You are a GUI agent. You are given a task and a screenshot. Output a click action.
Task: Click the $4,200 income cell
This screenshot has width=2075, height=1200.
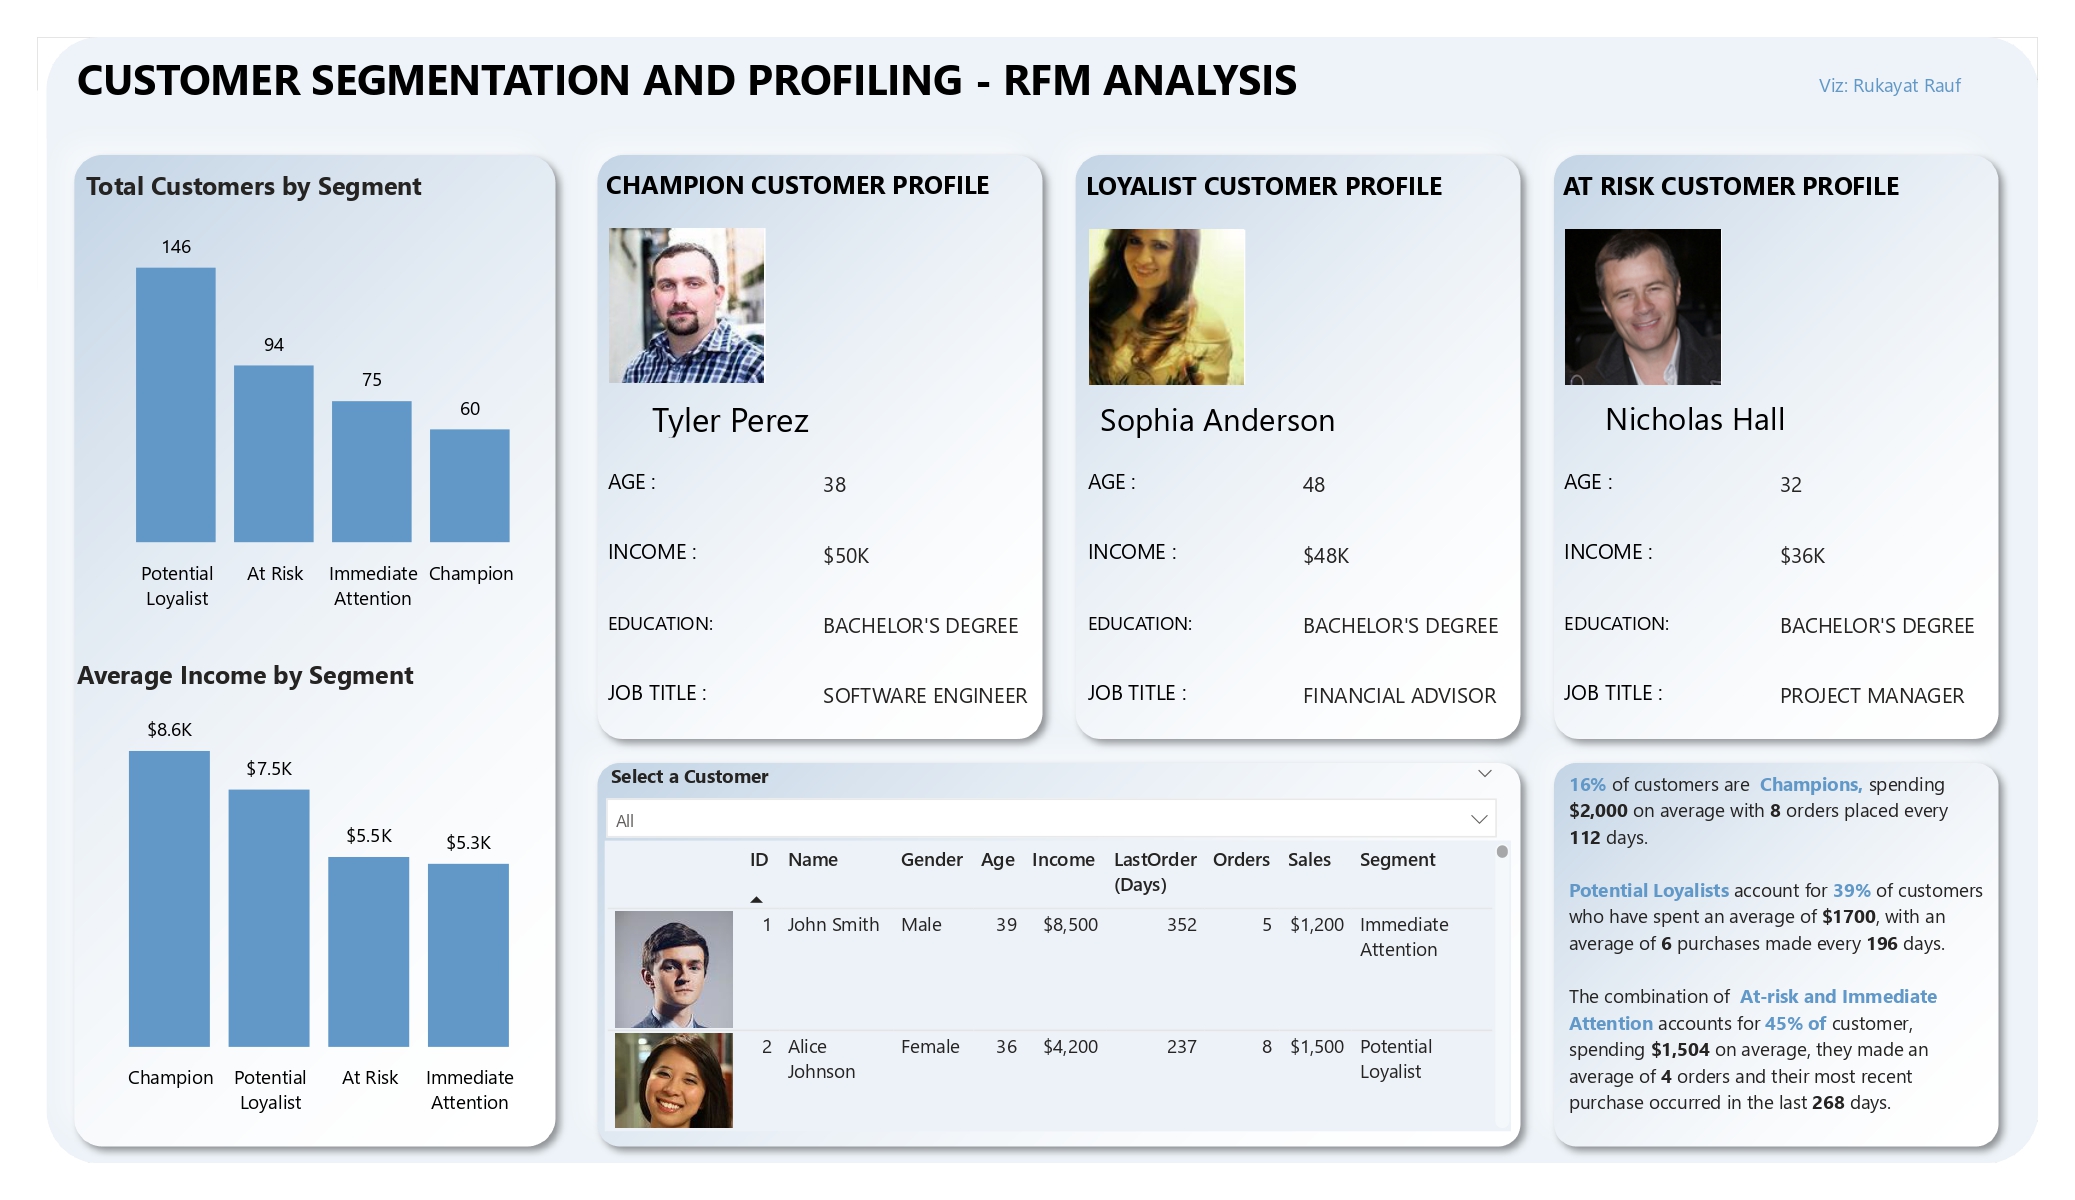point(1070,1047)
